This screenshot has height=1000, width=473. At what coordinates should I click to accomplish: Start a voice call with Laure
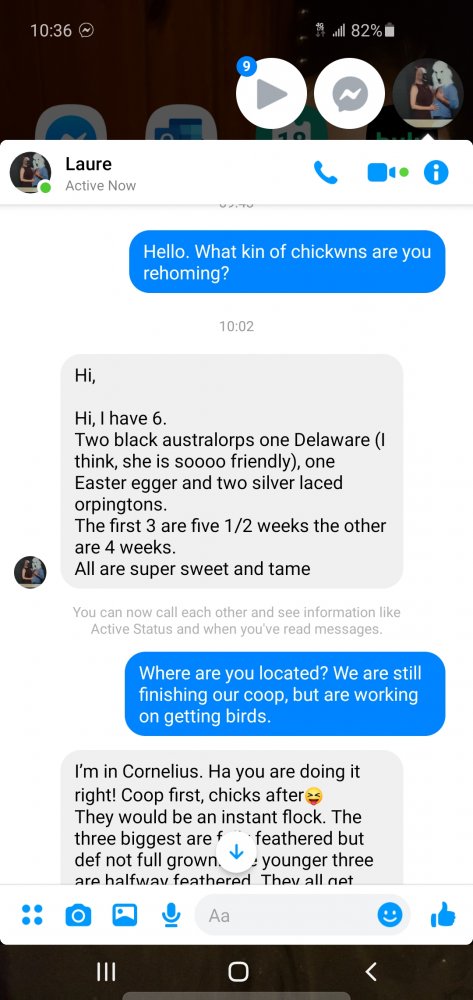point(325,173)
